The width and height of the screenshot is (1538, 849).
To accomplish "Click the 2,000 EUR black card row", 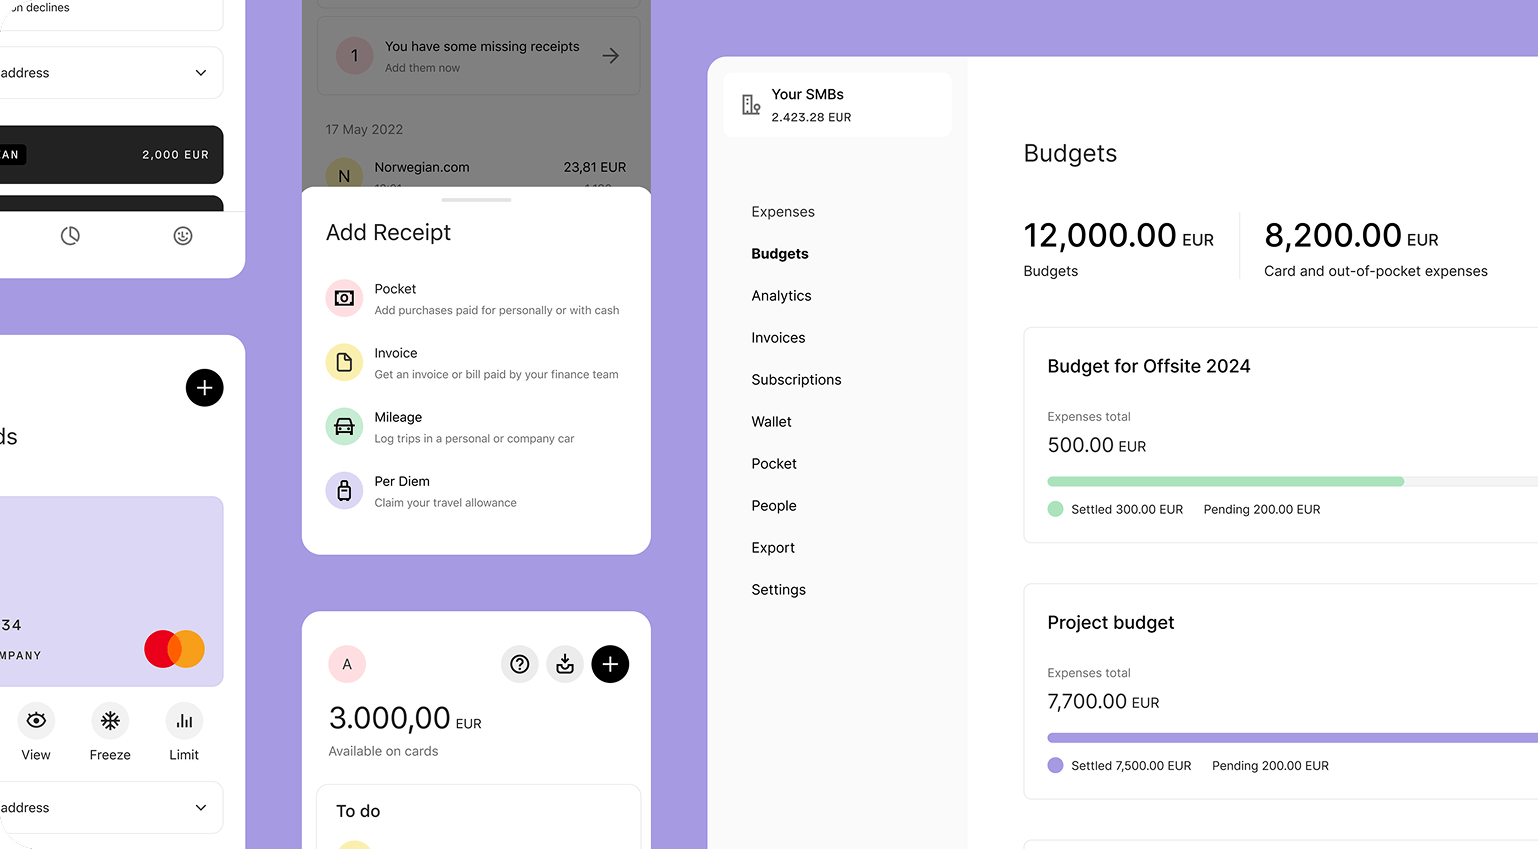I will (x=111, y=155).
